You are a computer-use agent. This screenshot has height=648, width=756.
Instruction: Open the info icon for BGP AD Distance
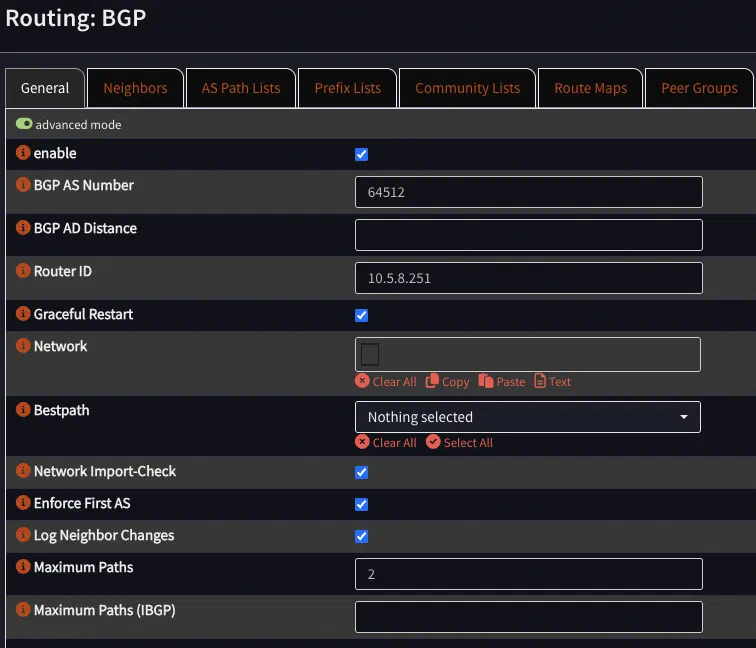point(23,228)
